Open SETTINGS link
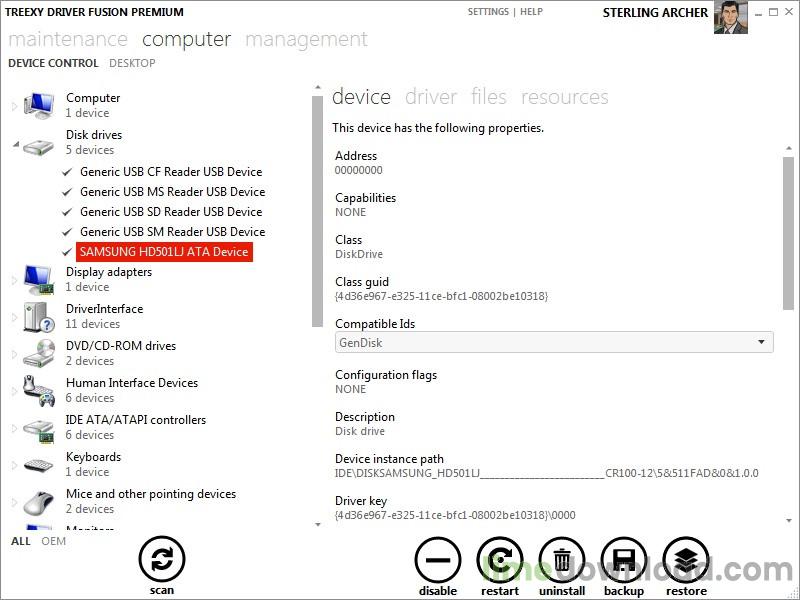This screenshot has height=600, width=800. pyautogui.click(x=488, y=12)
